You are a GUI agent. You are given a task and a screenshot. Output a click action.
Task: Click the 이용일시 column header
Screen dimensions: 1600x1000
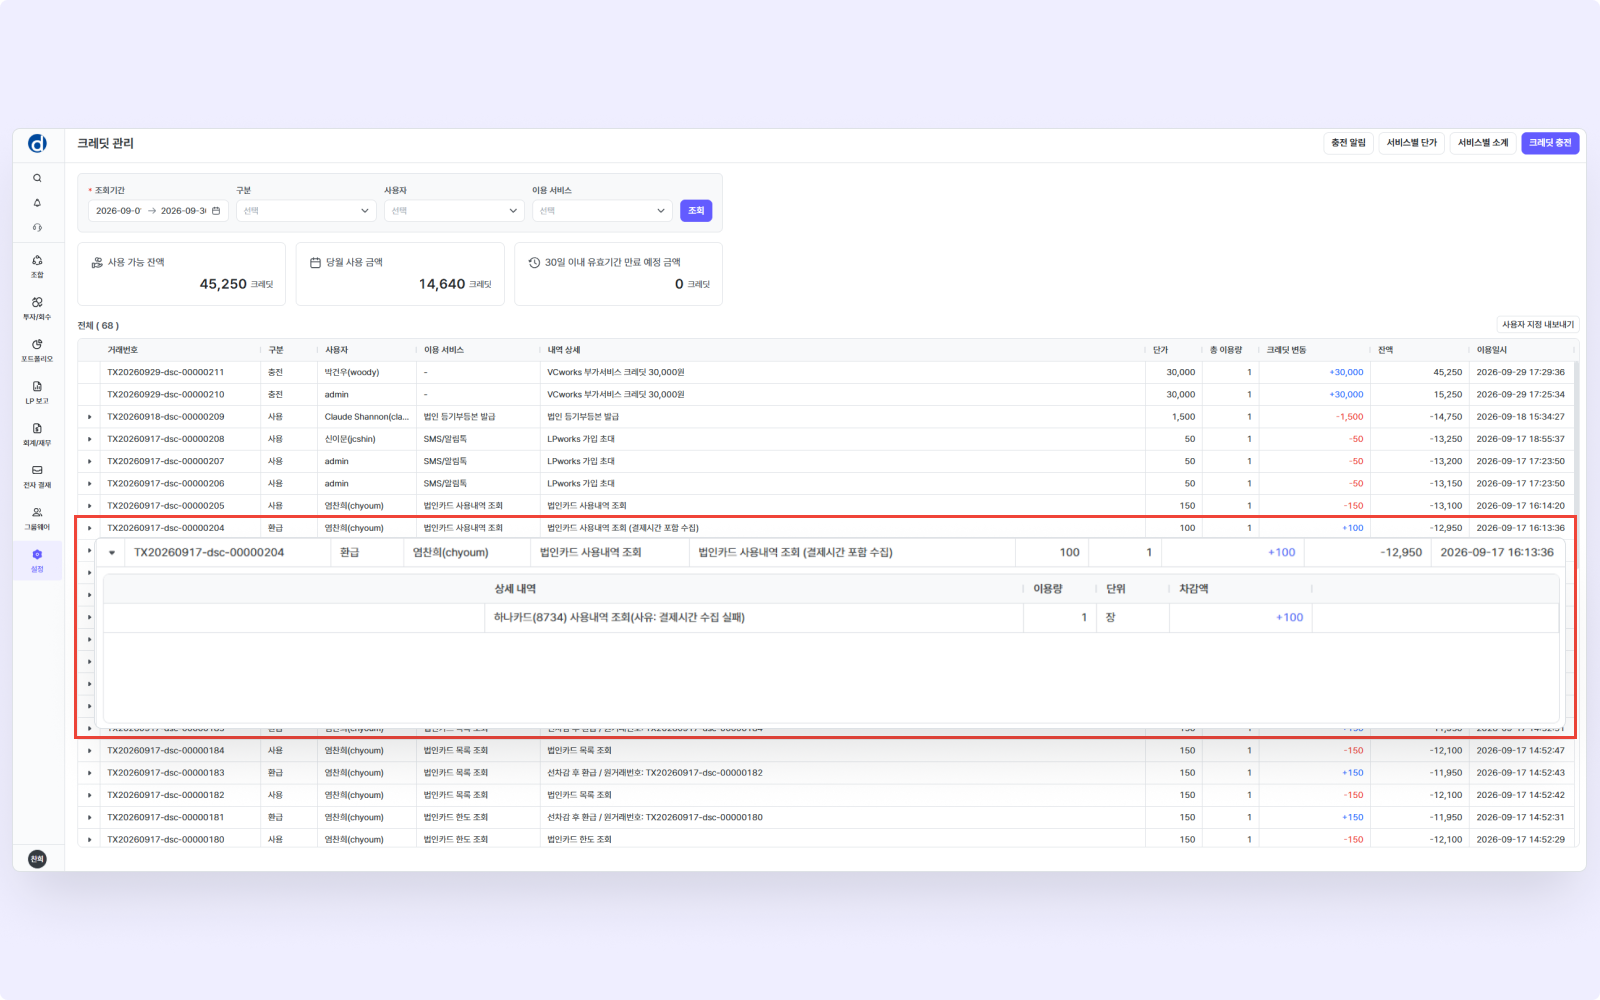[1492, 350]
